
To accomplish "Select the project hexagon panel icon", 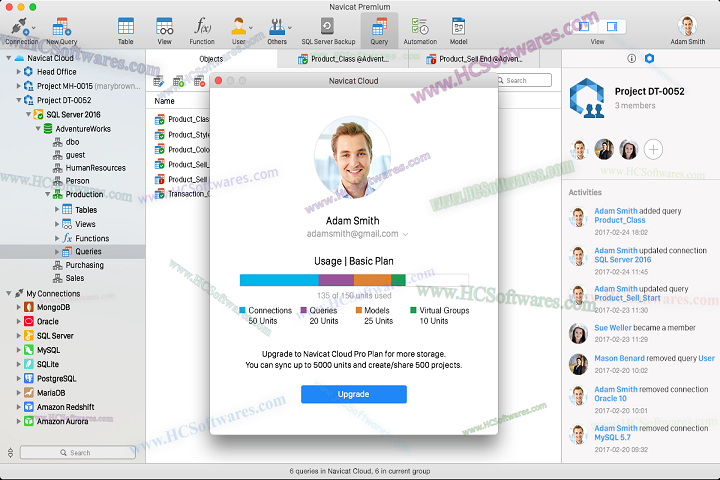I will pyautogui.click(x=649, y=58).
